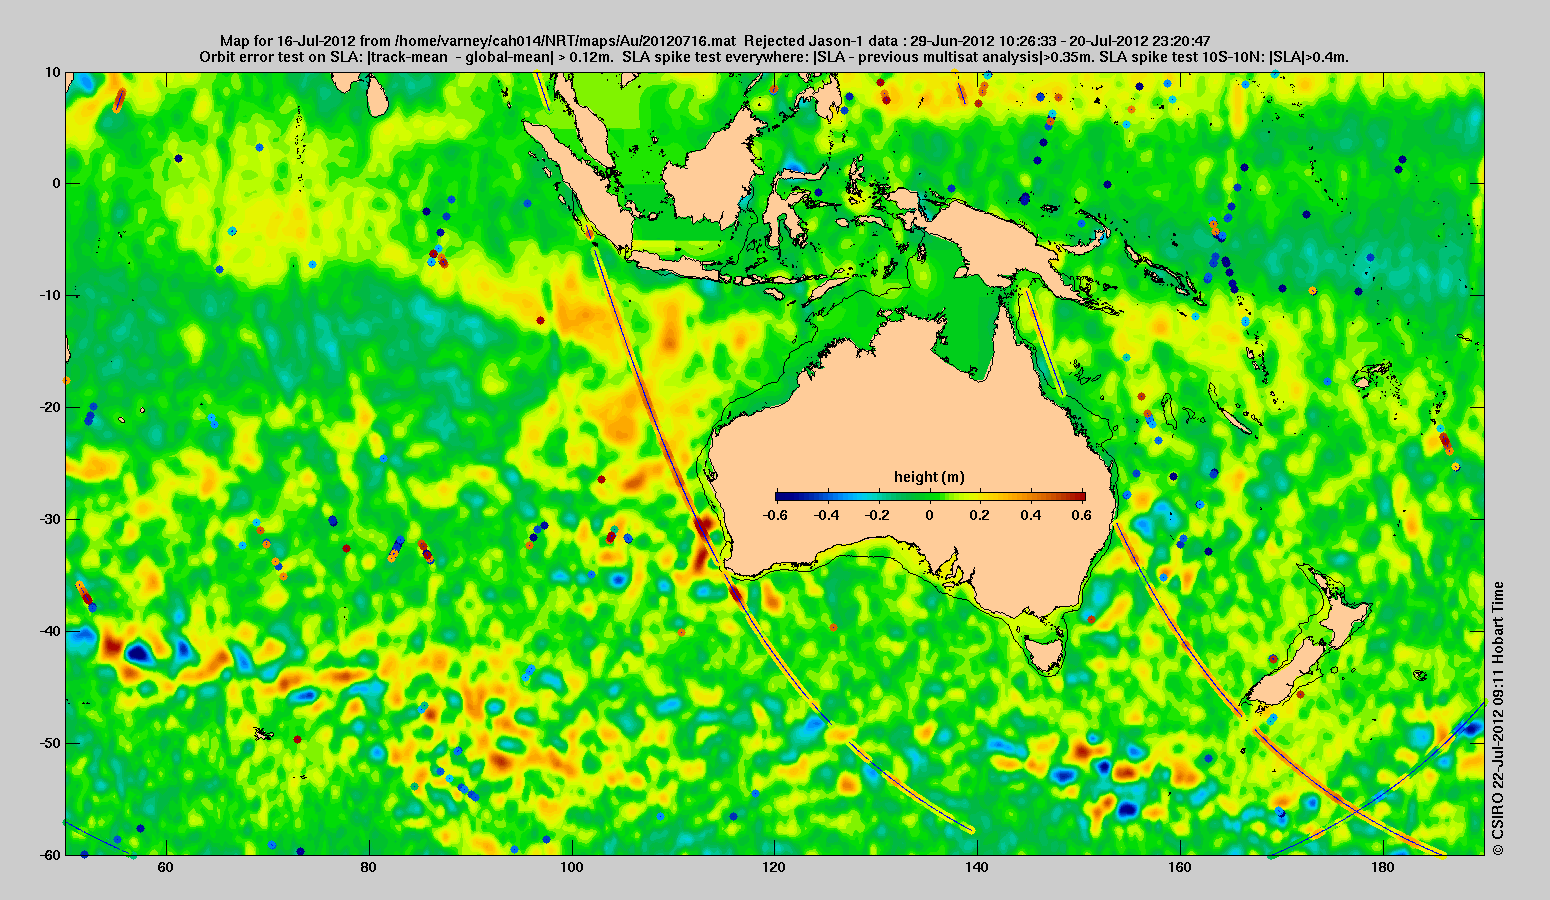Click the latitude axis label -10
The width and height of the screenshot is (1550, 900).
[50, 295]
